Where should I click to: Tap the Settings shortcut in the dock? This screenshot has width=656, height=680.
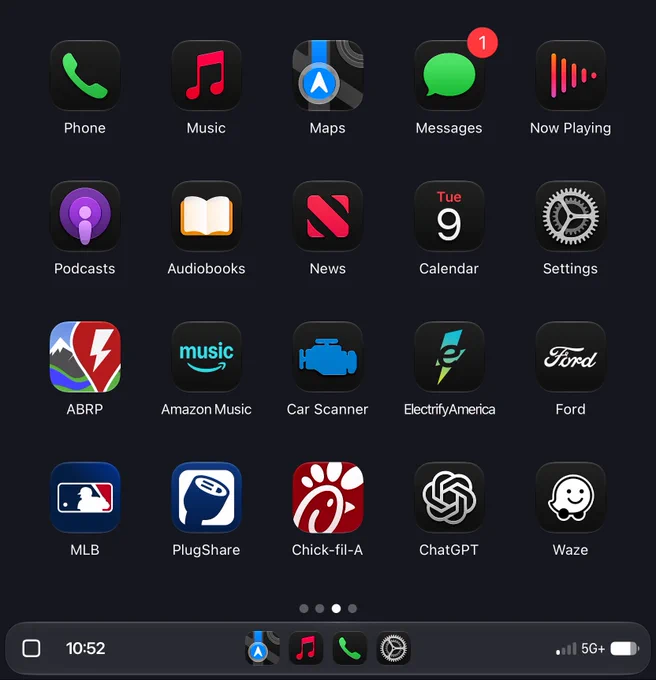coord(393,648)
